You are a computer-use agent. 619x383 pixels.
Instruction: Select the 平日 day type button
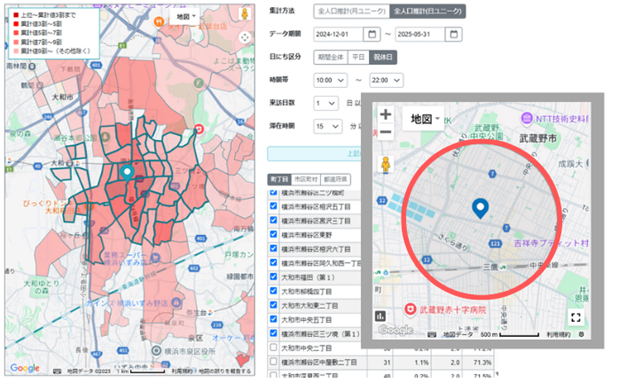coord(358,57)
